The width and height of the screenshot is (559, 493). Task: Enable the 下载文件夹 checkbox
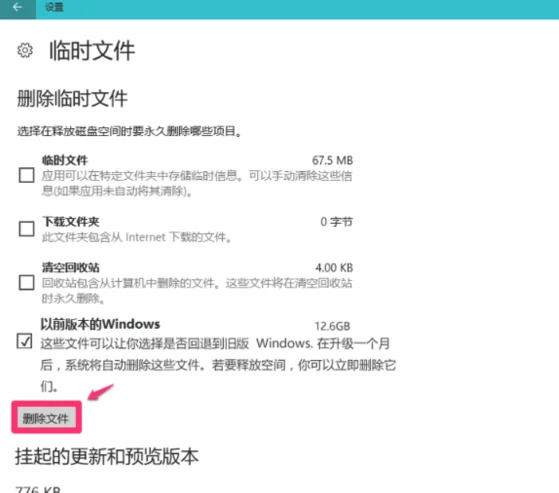(27, 229)
